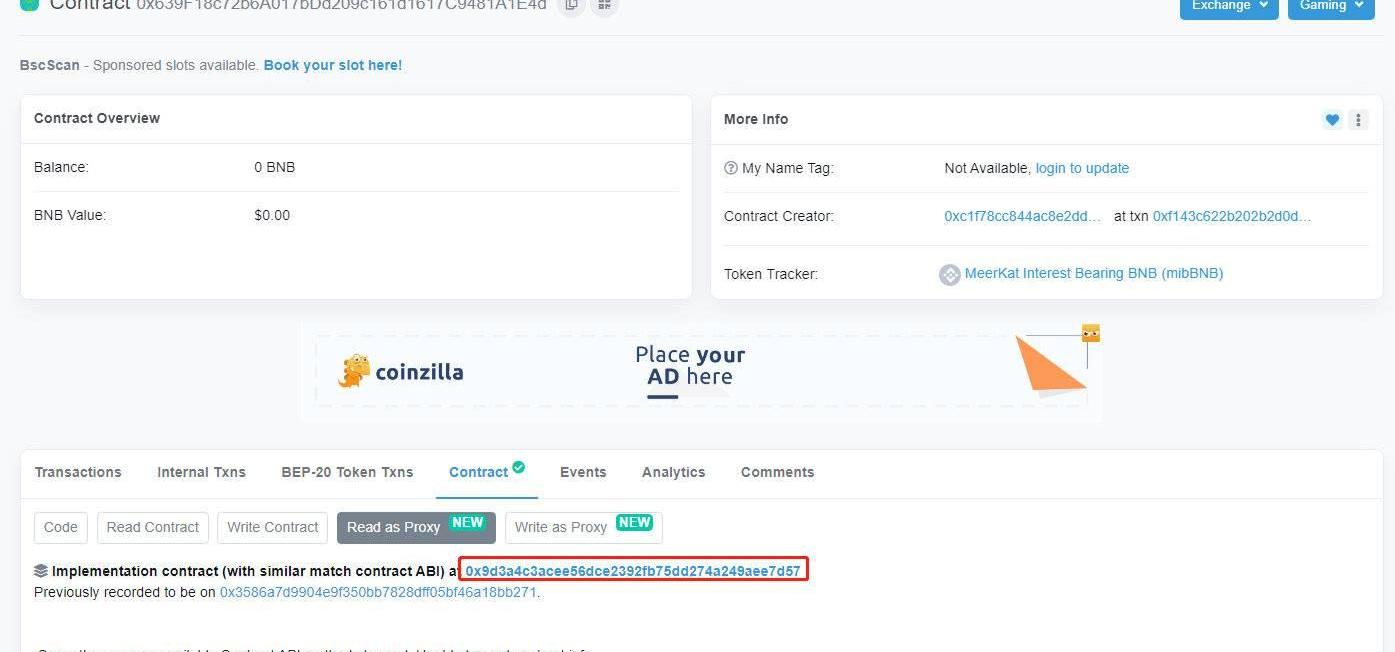Show the QR code for the contract address
This screenshot has height=652, width=1395.
point(604,6)
